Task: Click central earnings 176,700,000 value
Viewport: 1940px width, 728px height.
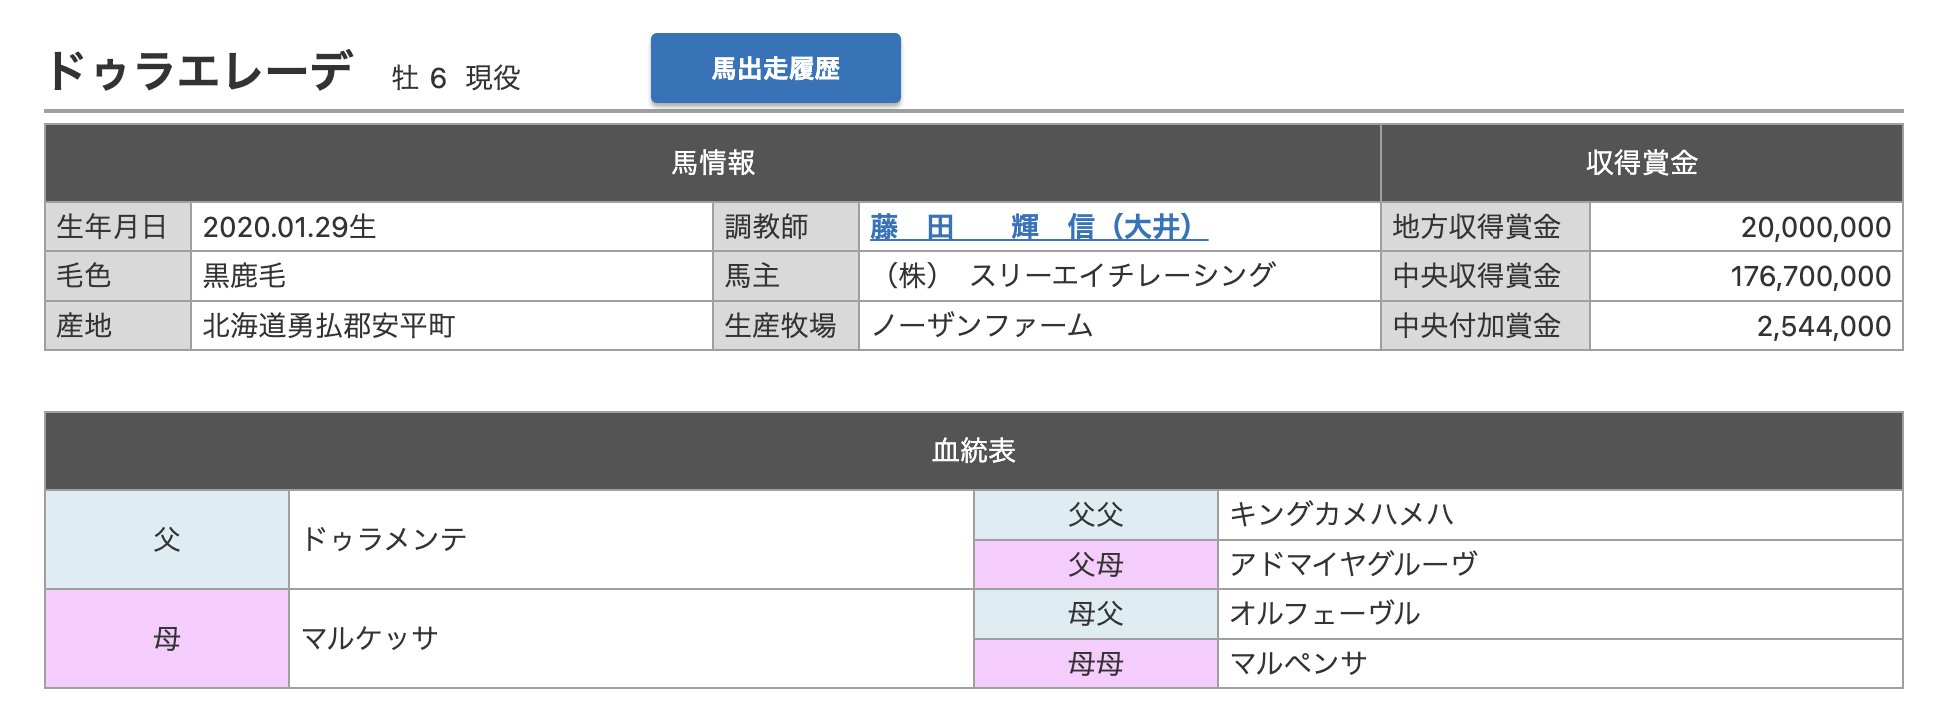Action: point(1810,276)
